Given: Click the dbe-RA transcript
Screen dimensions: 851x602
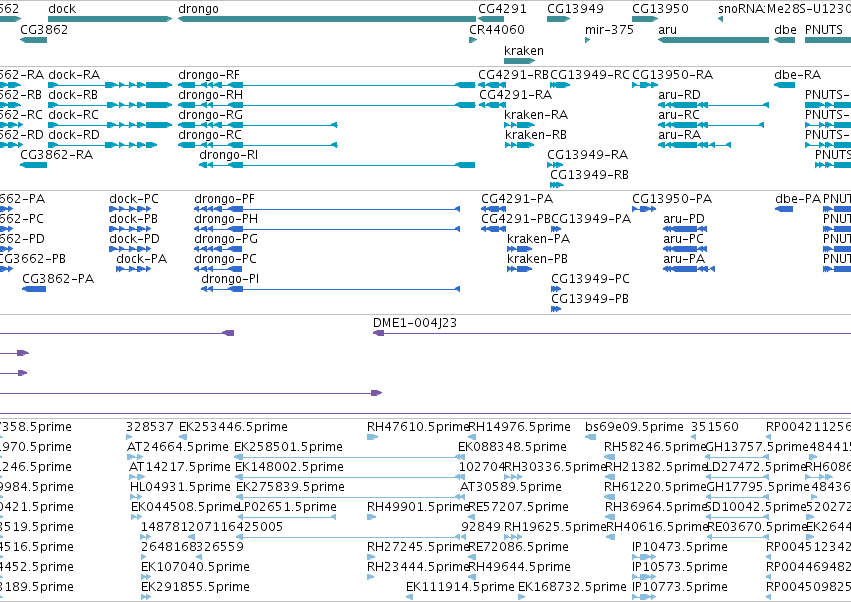Looking at the screenshot, I should coord(784,85).
